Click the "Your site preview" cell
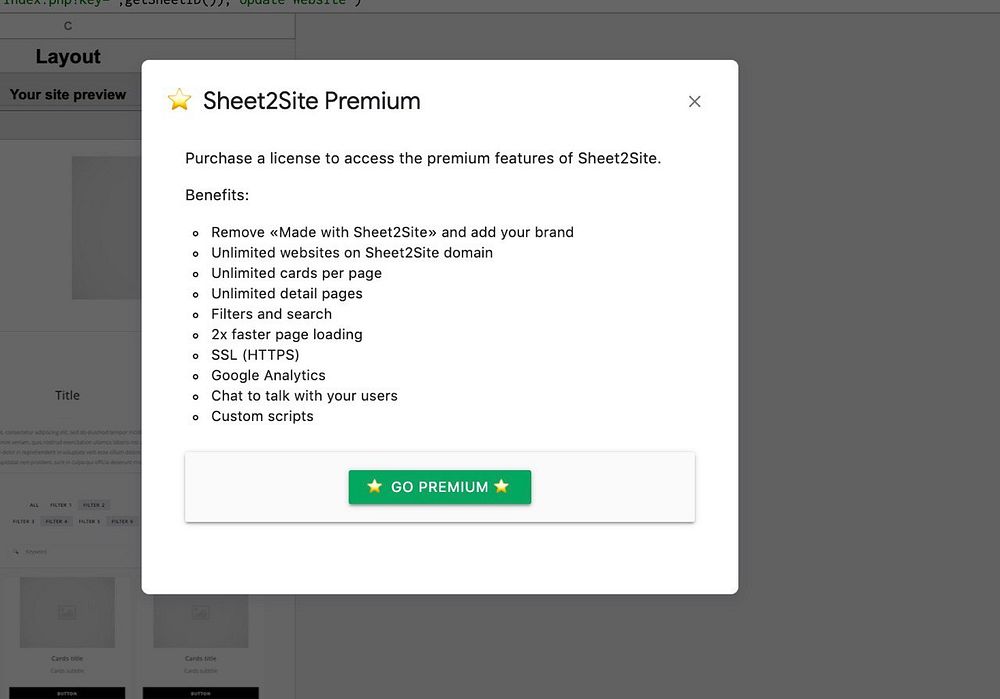 pos(68,95)
